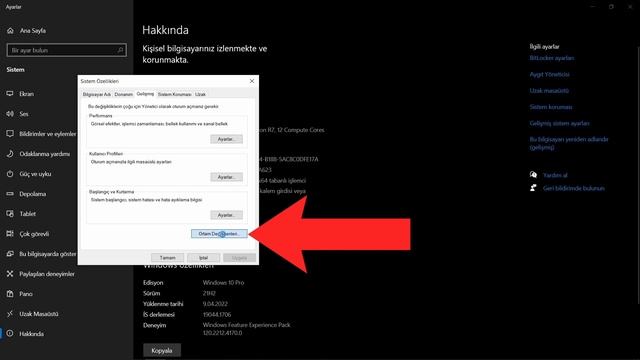Select Ekran label in sidebar
The width and height of the screenshot is (640, 360).
[27, 94]
